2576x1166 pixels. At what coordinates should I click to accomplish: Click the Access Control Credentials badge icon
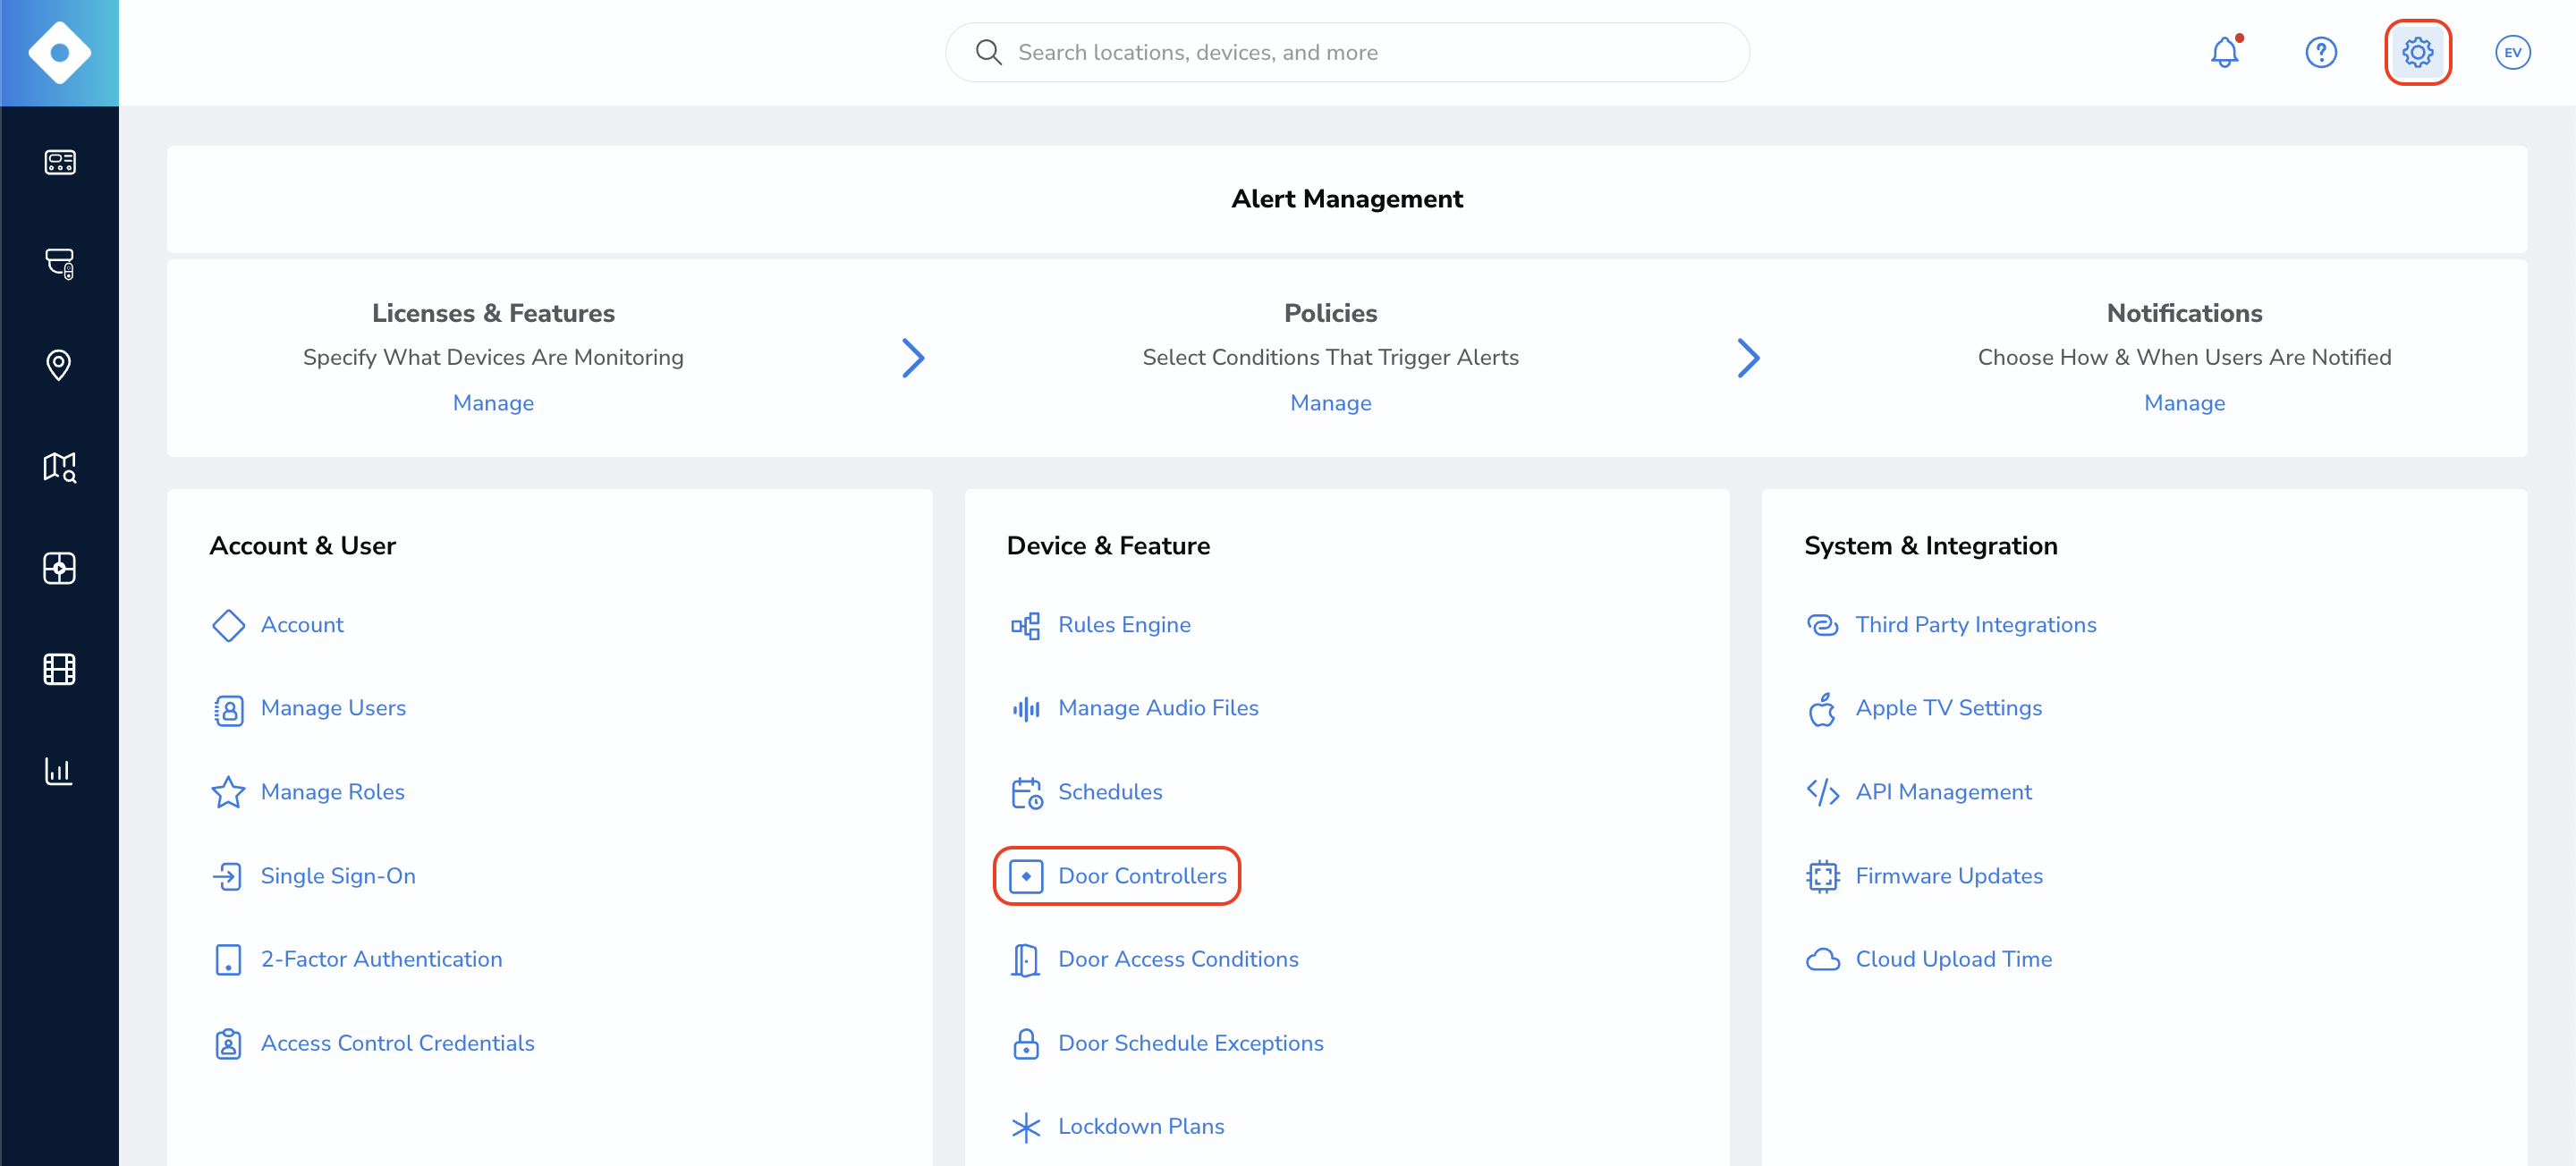229,1044
